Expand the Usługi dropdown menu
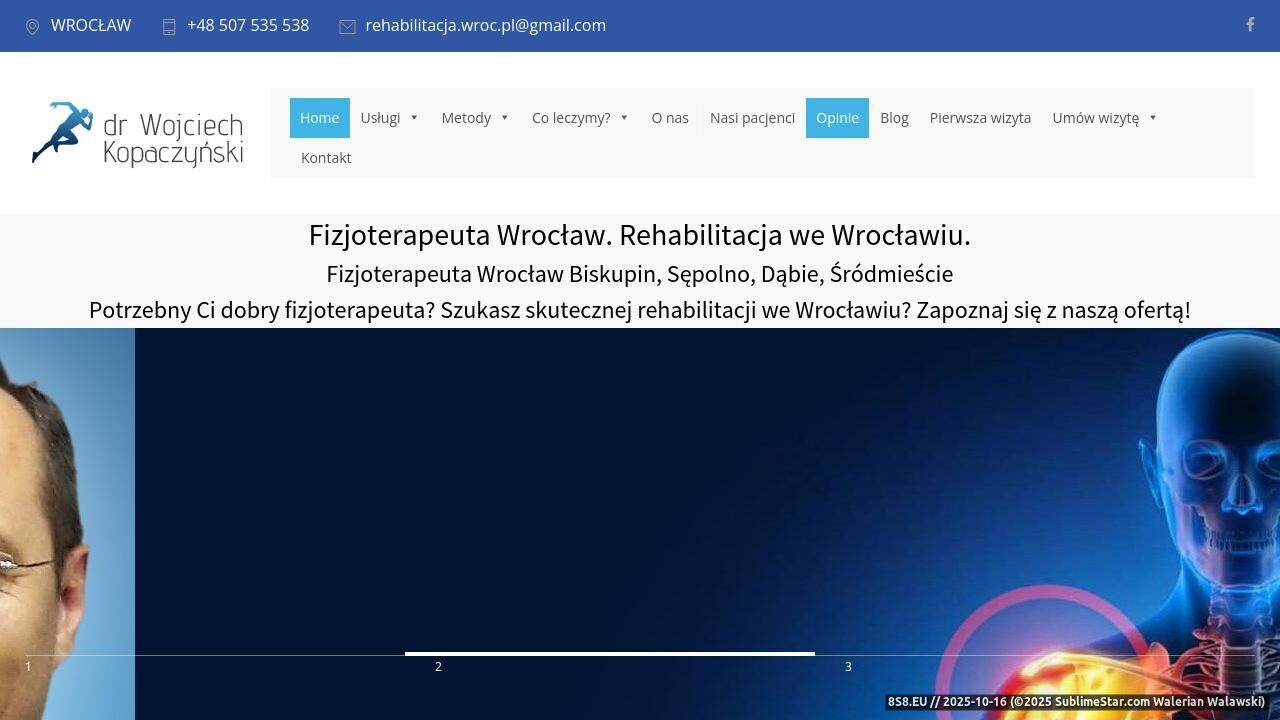Image resolution: width=1280 pixels, height=720 pixels. 389,118
